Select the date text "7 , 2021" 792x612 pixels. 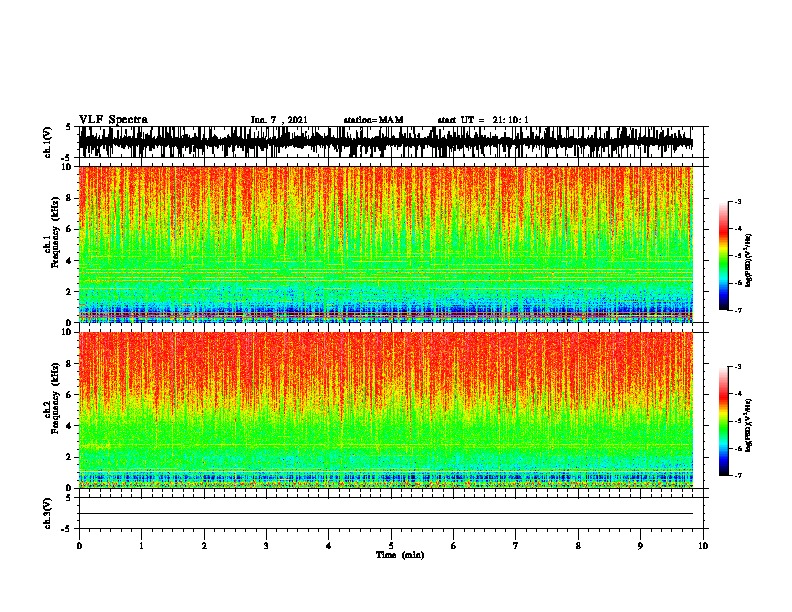pos(288,120)
